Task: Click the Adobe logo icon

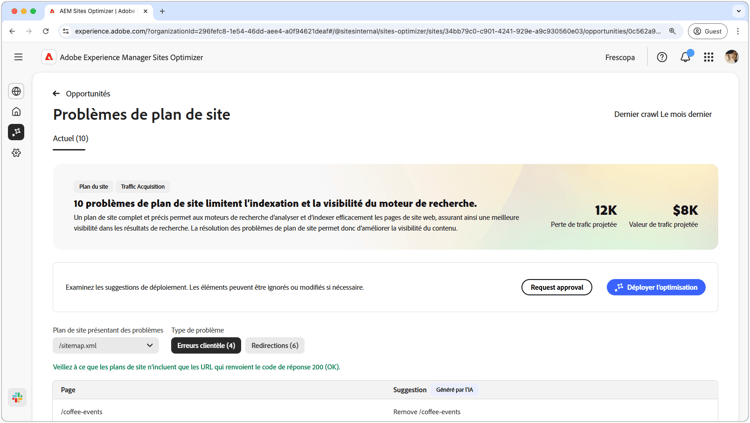Action: pos(49,57)
